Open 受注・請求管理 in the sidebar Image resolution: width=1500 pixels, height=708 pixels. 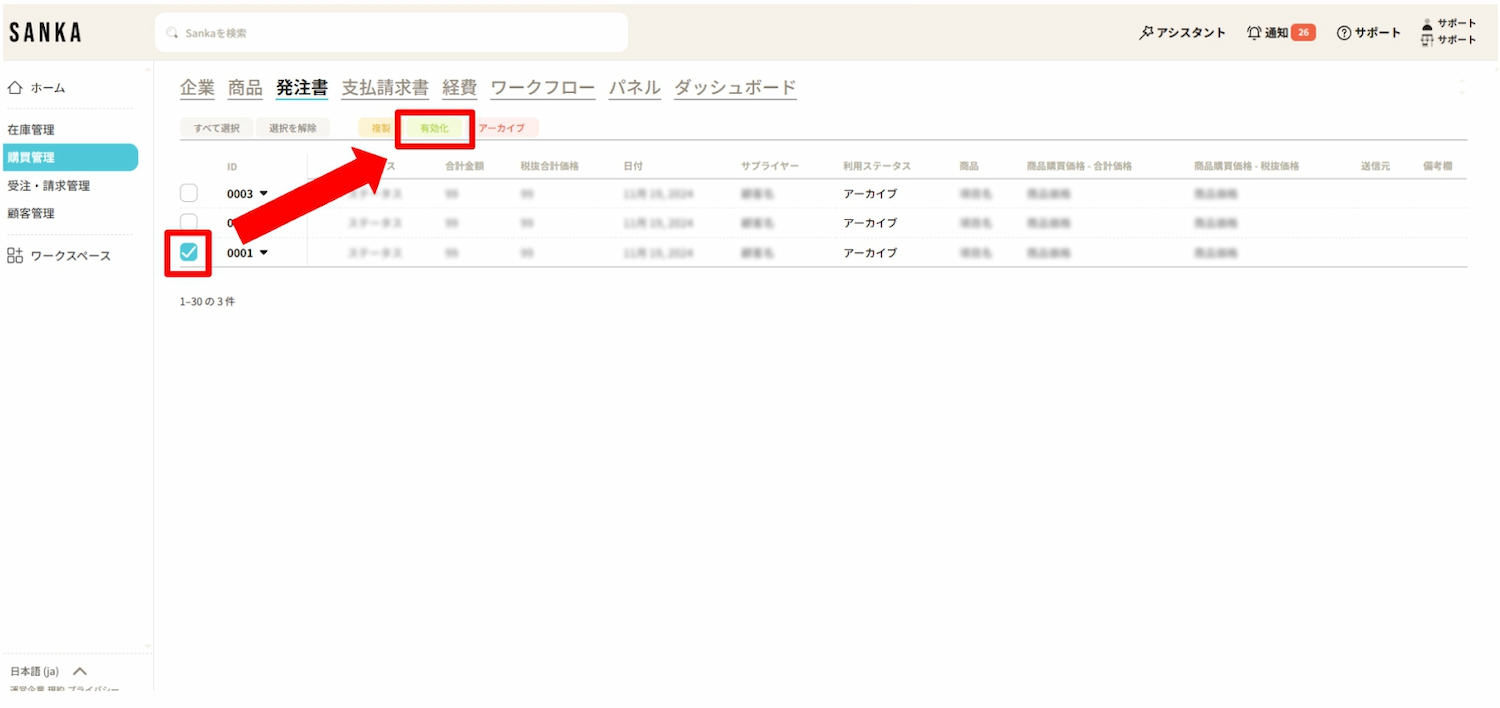49,186
